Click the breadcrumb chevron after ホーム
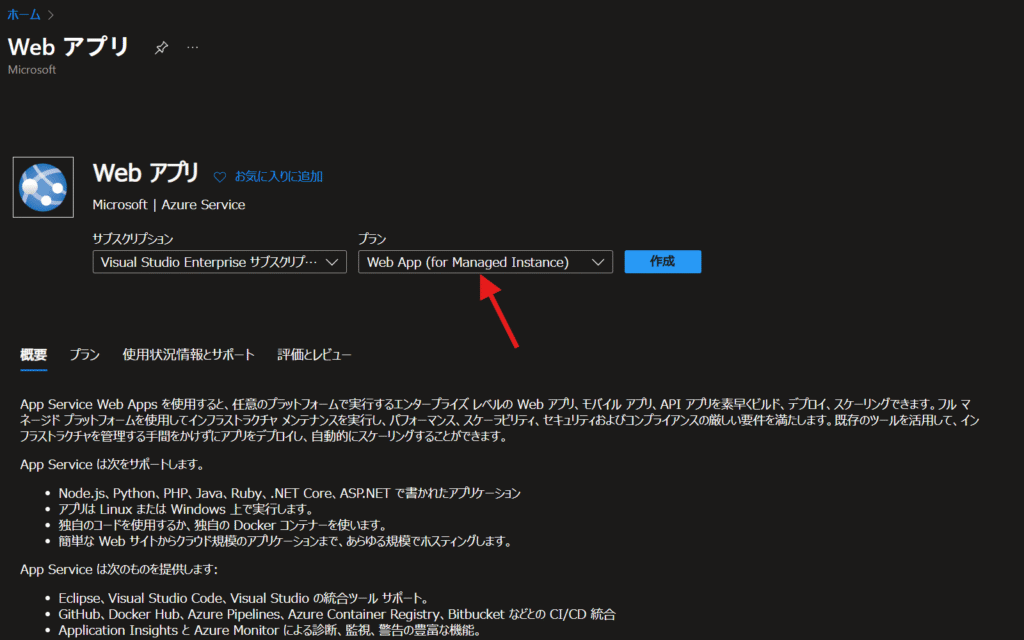 click(x=50, y=14)
